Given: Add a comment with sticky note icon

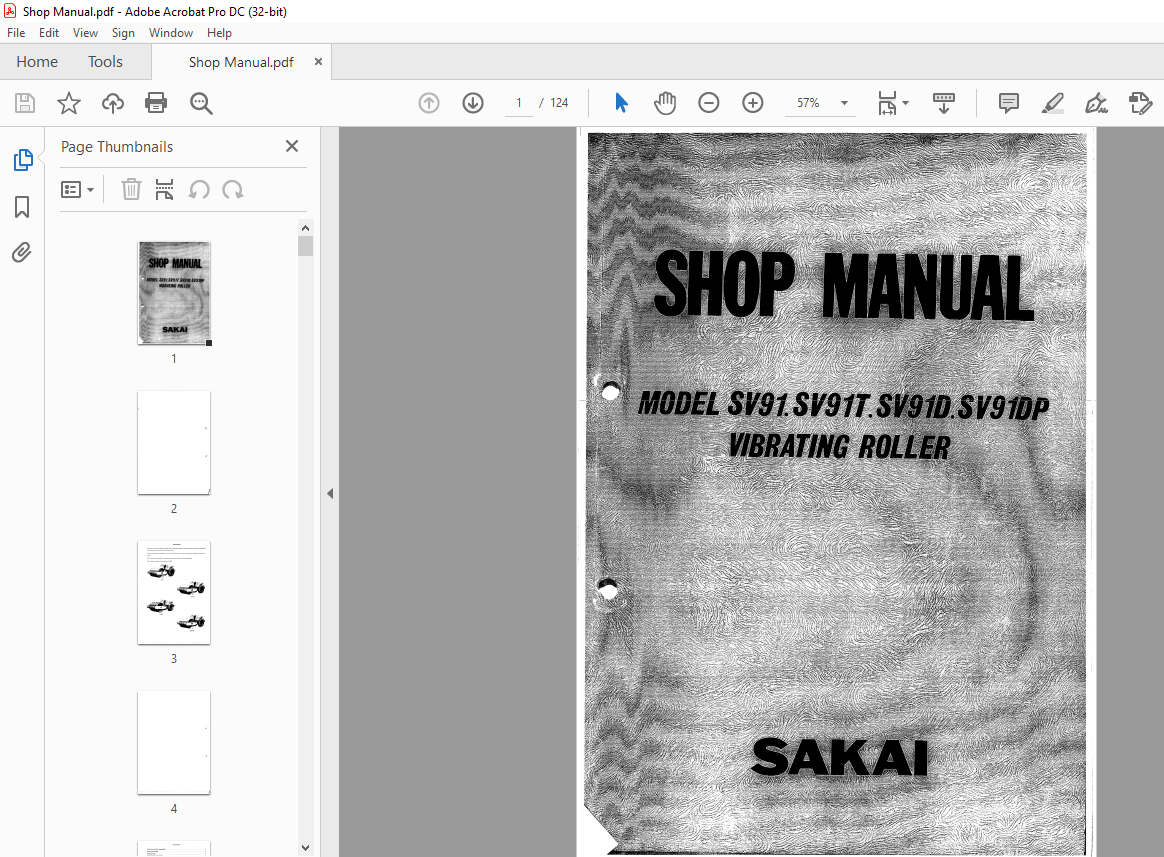Looking at the screenshot, I should coord(1008,102).
